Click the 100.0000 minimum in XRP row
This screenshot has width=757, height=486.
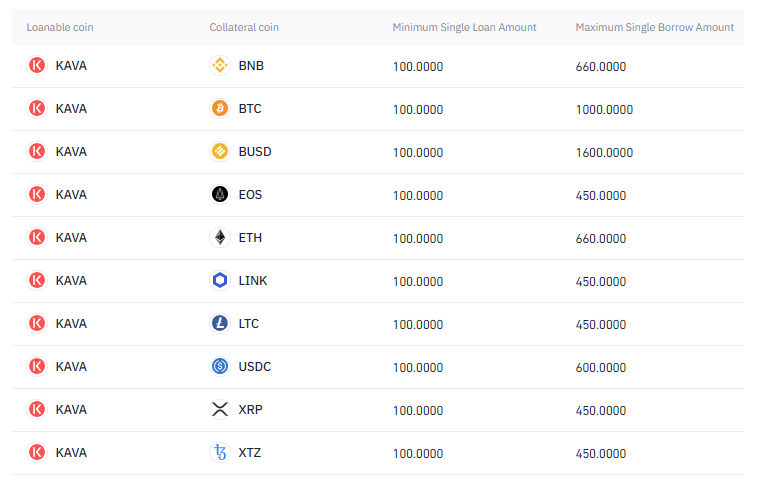[x=418, y=410]
